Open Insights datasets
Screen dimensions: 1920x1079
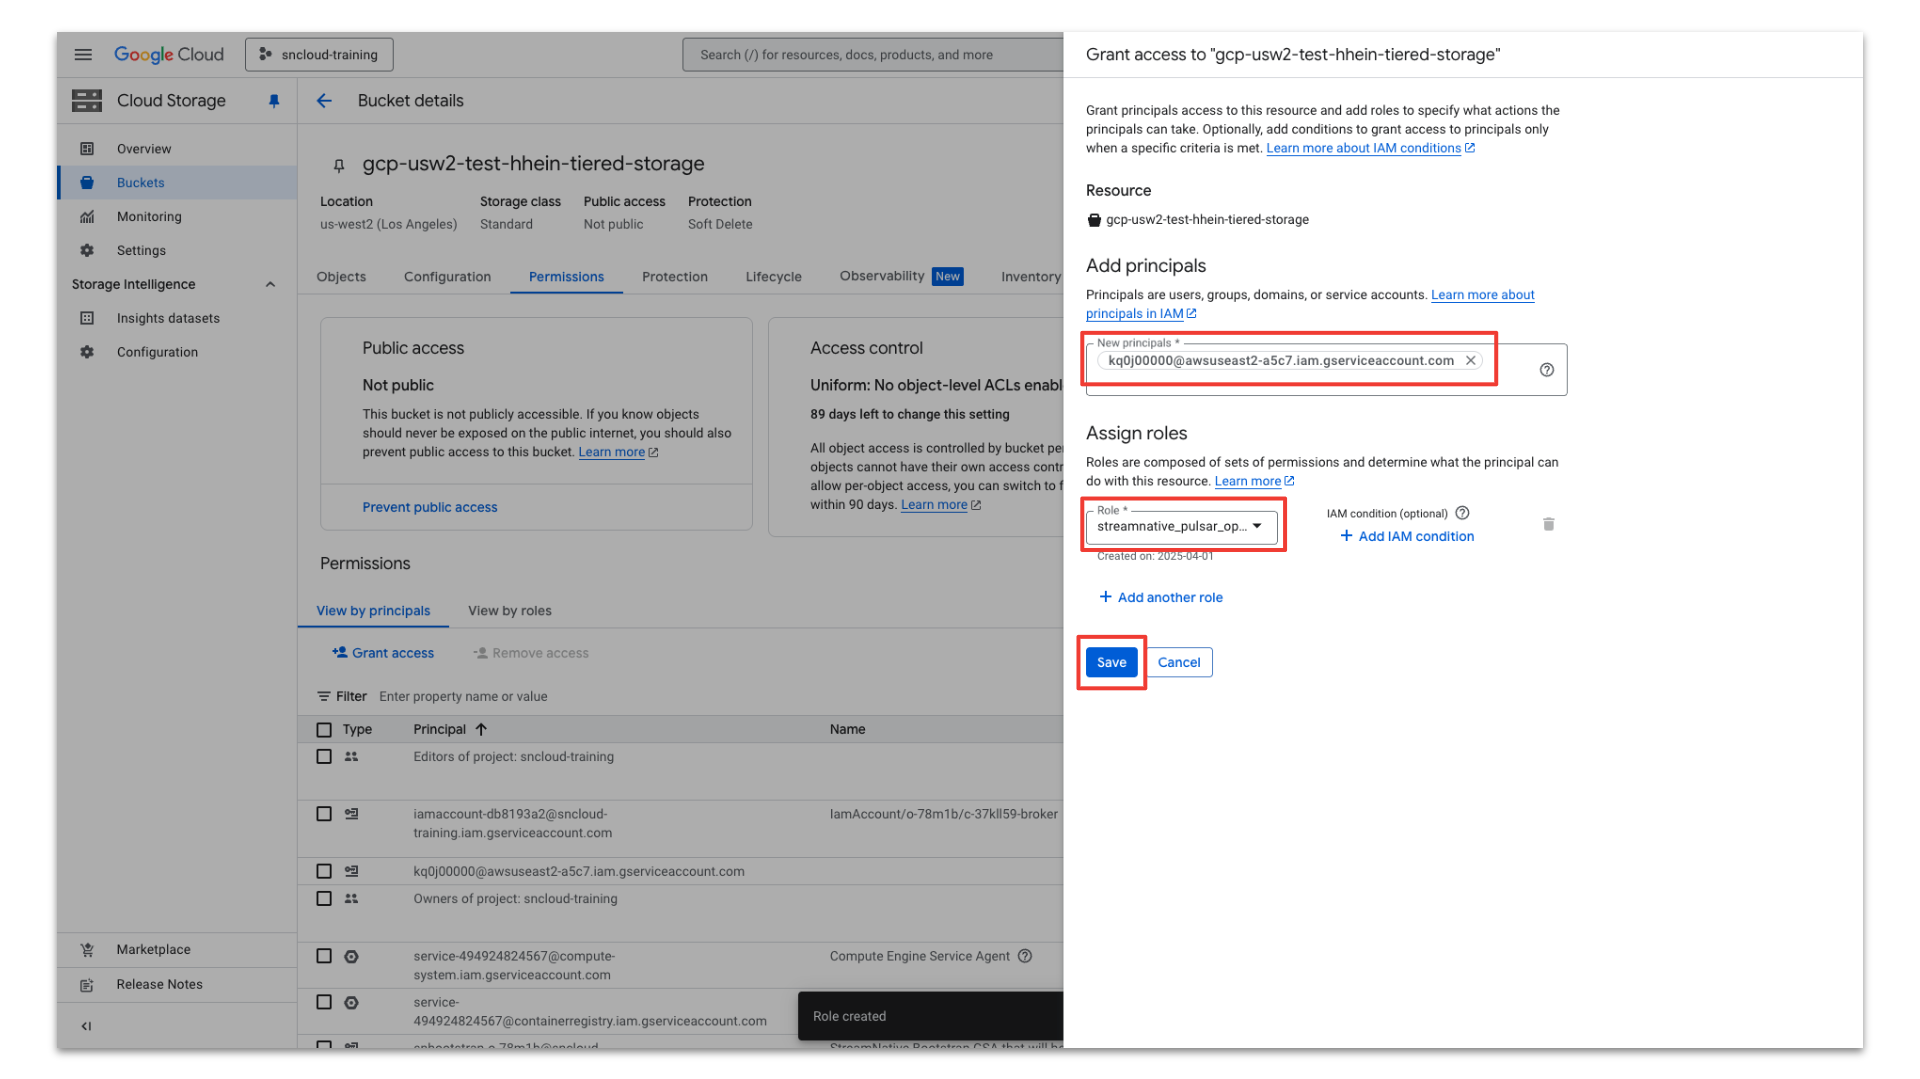pyautogui.click(x=167, y=317)
